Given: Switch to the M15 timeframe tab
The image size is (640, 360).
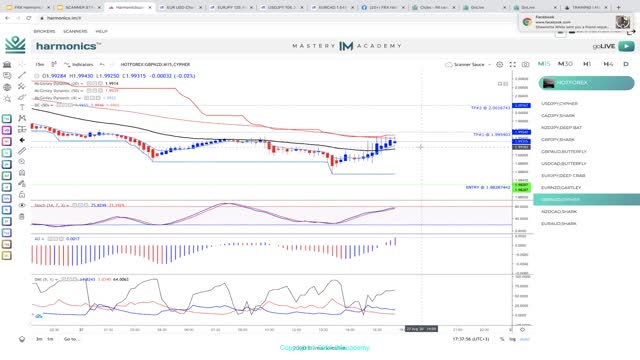Looking at the screenshot, I should (x=544, y=64).
